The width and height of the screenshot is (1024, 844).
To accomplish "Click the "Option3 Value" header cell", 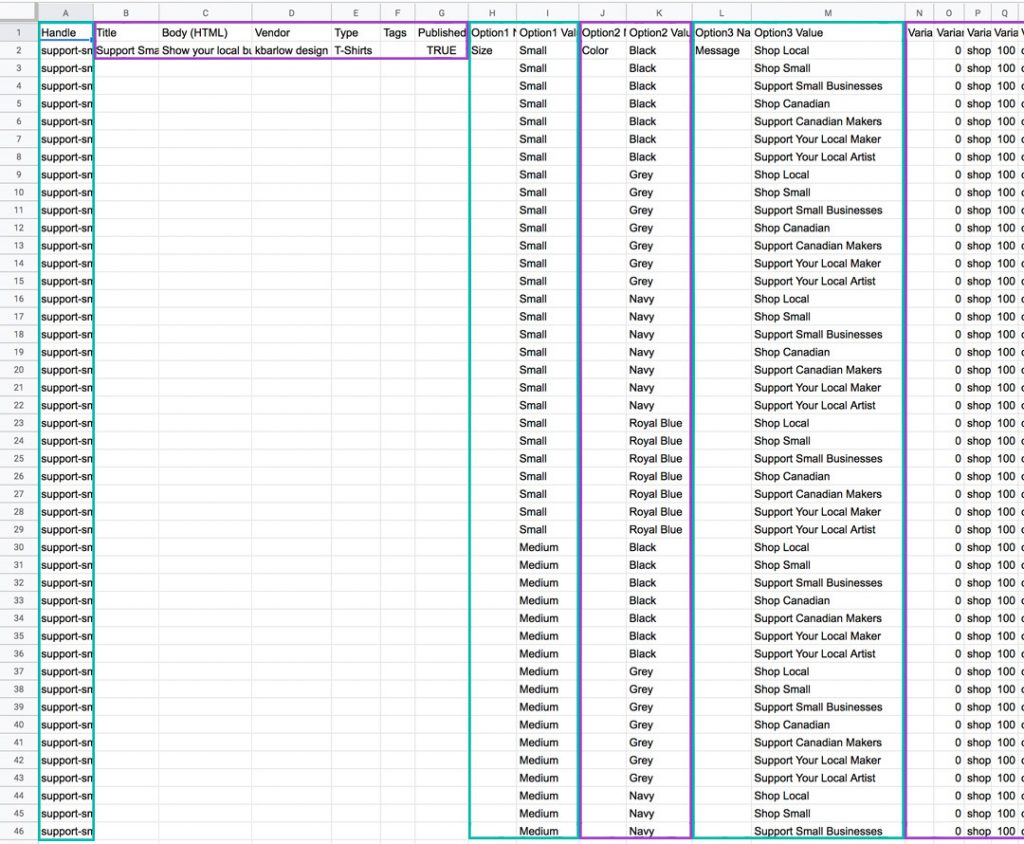I will click(x=826, y=33).
